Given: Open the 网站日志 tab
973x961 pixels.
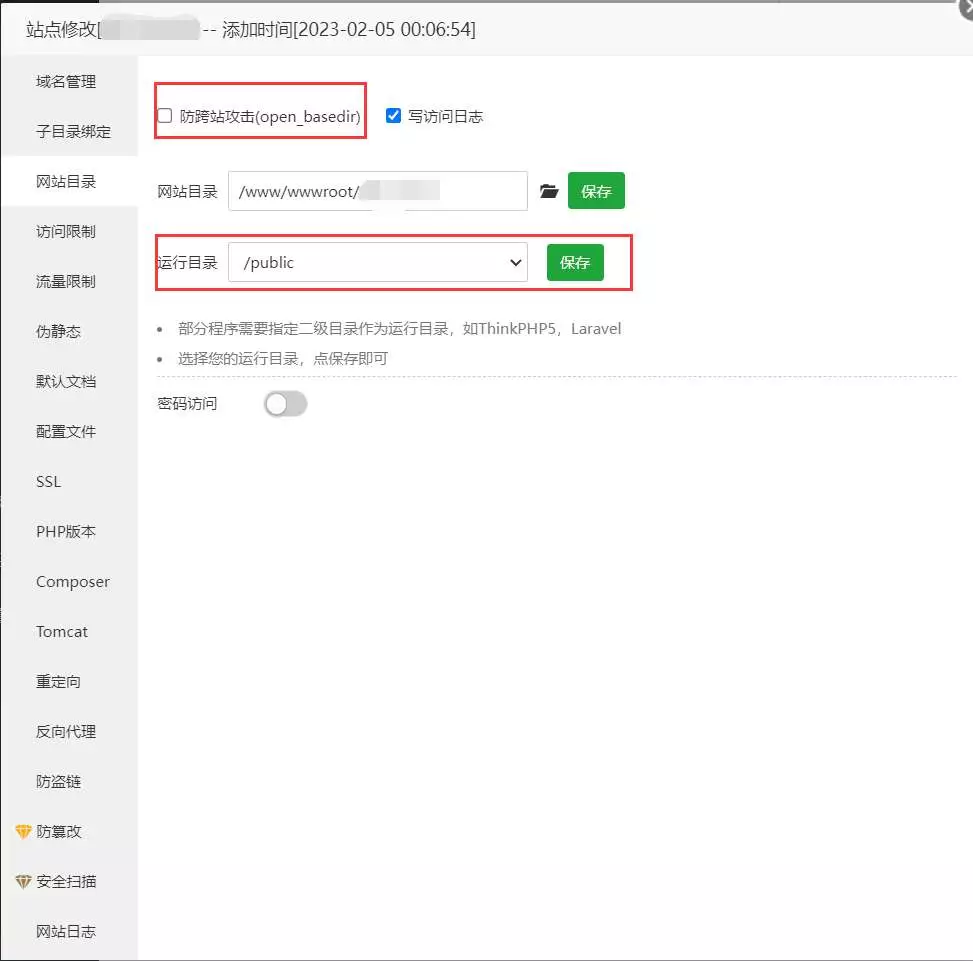Looking at the screenshot, I should 66,931.
